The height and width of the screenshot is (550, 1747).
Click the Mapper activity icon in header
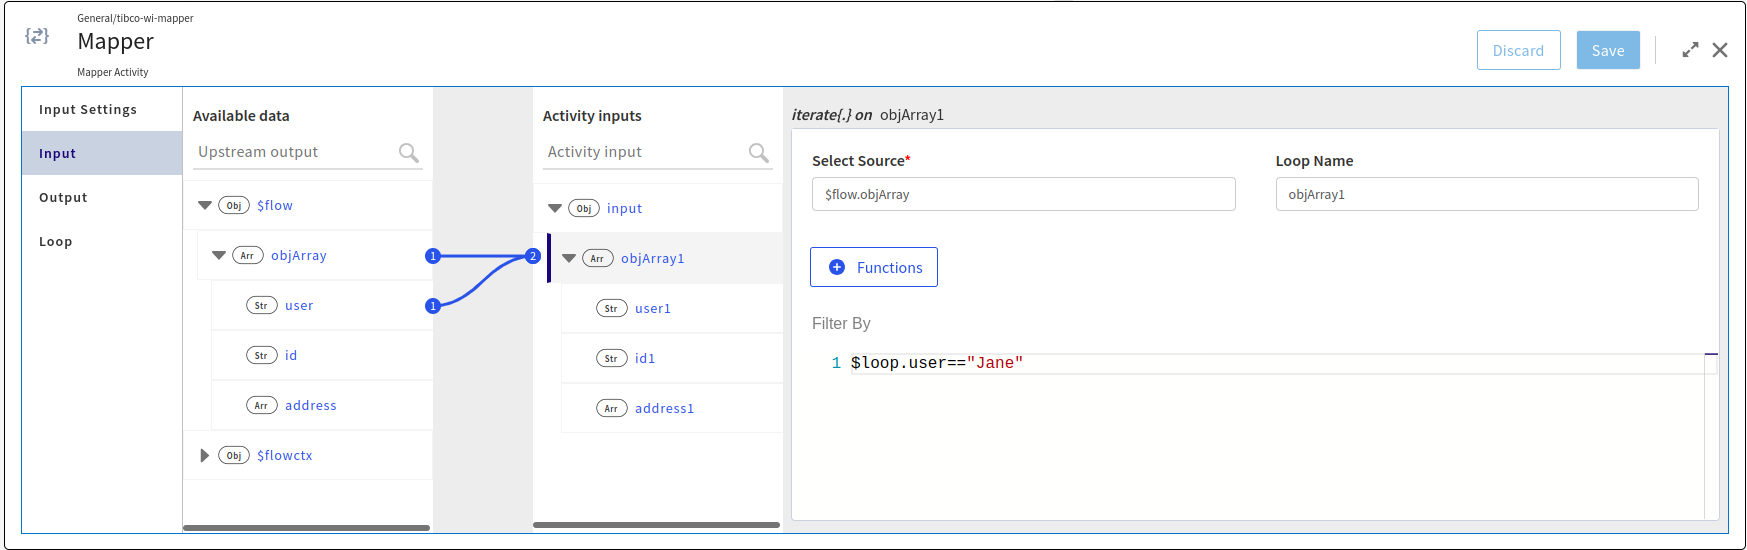click(x=37, y=36)
